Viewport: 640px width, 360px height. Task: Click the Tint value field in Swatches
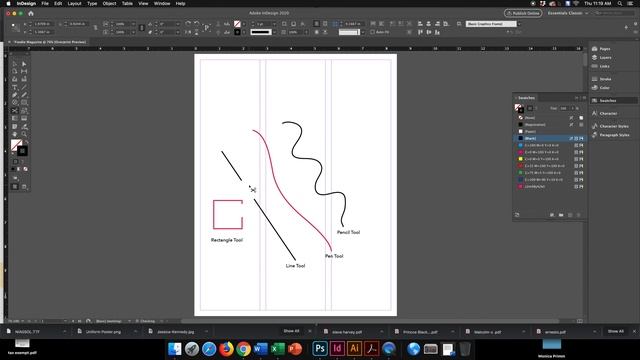pos(564,108)
